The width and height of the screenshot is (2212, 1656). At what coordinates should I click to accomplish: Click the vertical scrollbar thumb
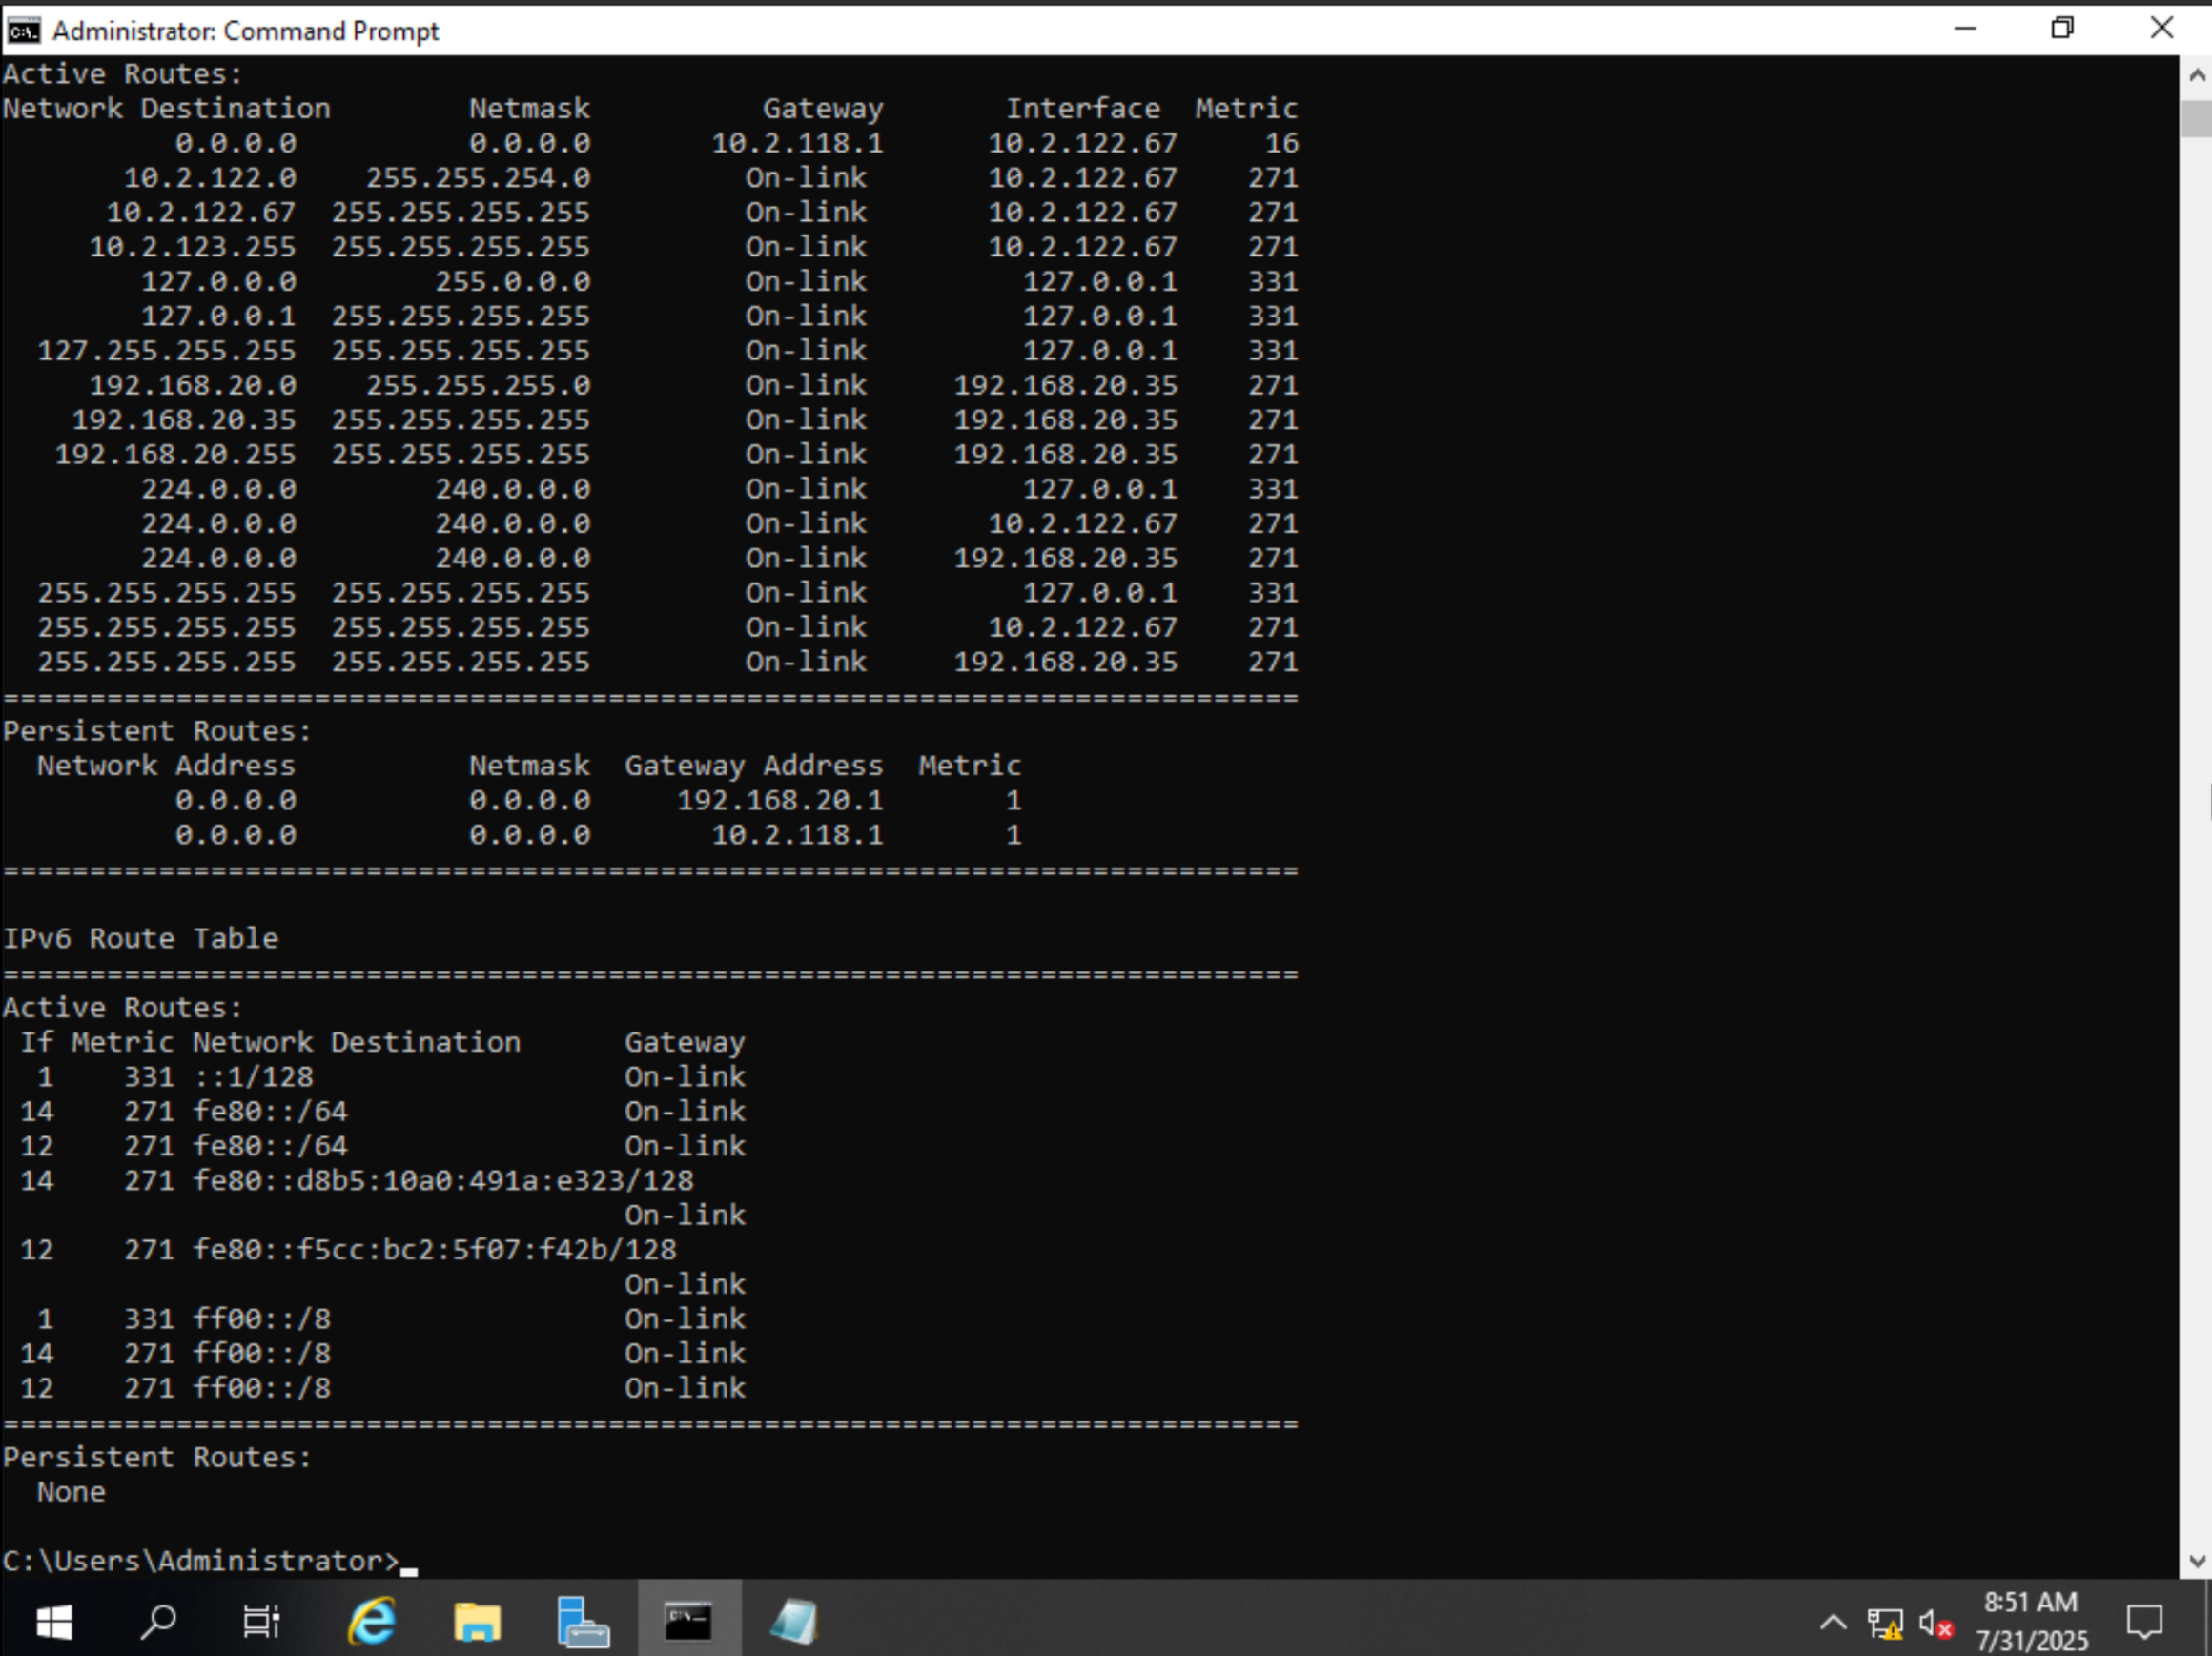click(x=2196, y=120)
